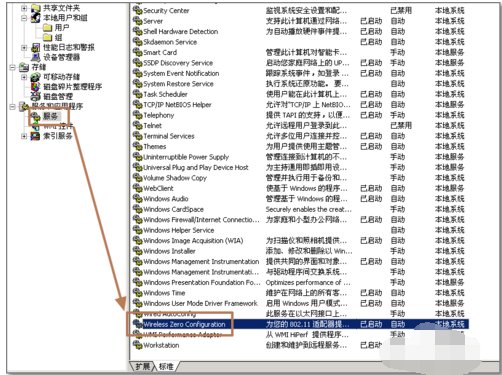Expand the 索引服务 tree node

click(x=24, y=136)
